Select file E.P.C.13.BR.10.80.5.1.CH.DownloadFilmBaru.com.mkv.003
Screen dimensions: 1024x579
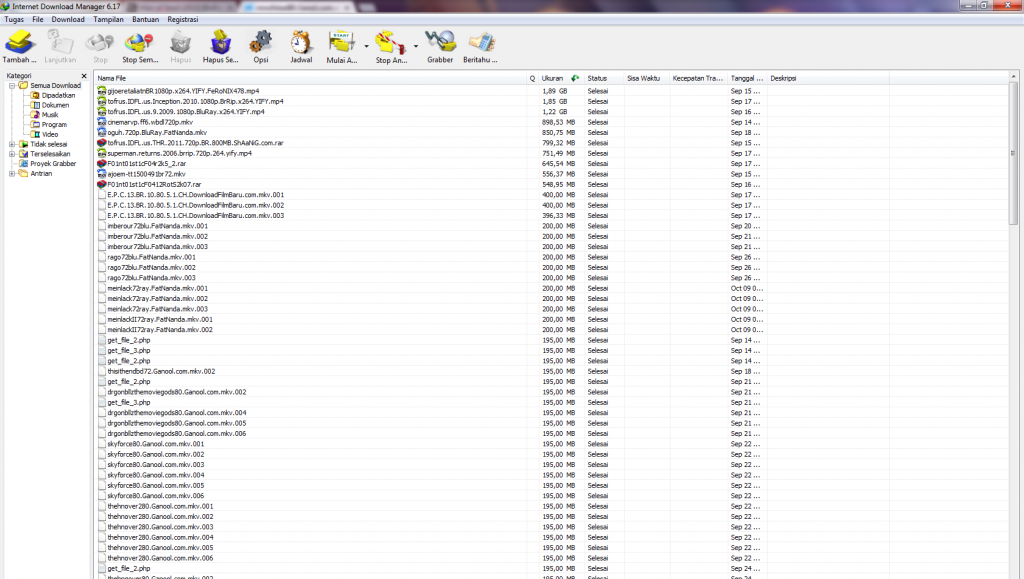coord(196,215)
